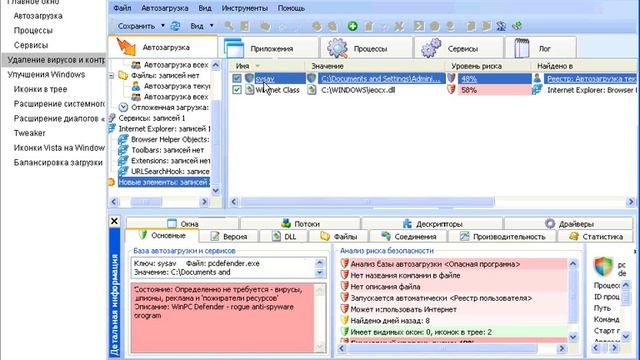
Task: Open Tweaker in left sidebar
Action: [29, 133]
